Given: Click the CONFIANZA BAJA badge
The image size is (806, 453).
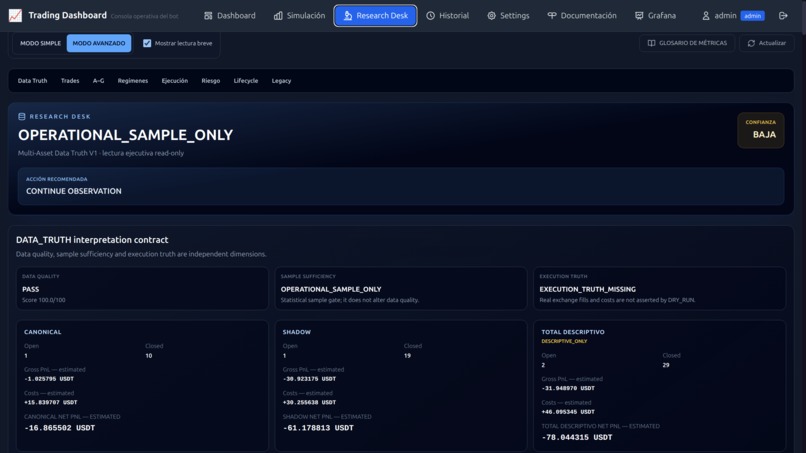Looking at the screenshot, I should click(x=760, y=130).
